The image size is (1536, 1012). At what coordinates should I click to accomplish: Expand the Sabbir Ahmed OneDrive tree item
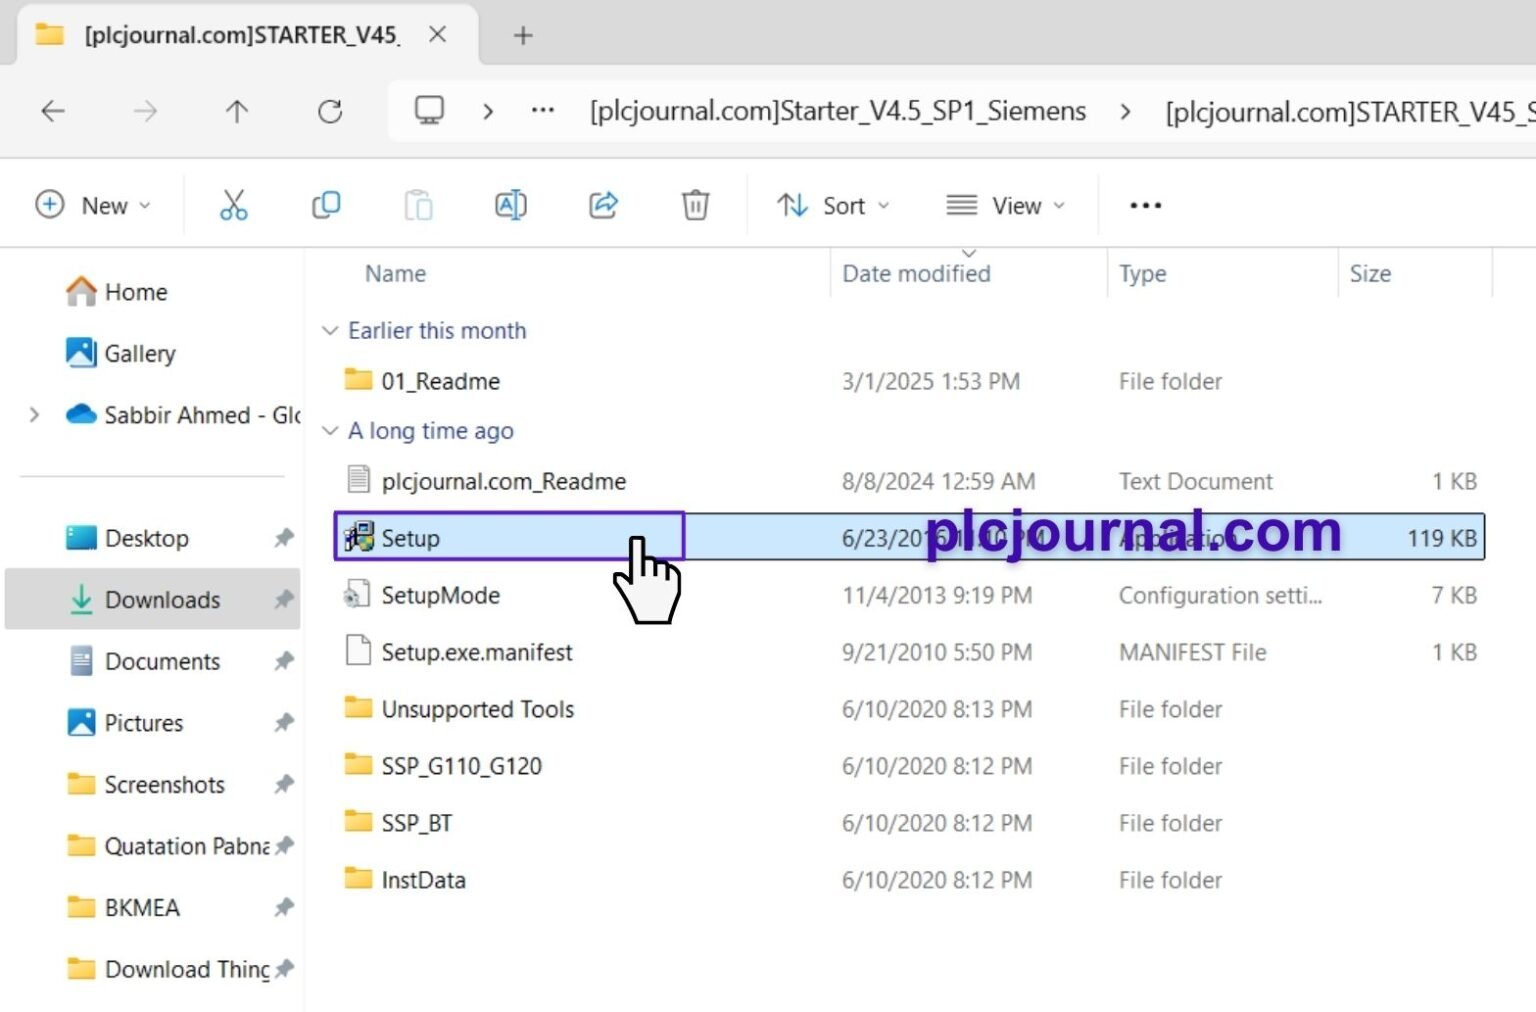coord(33,414)
